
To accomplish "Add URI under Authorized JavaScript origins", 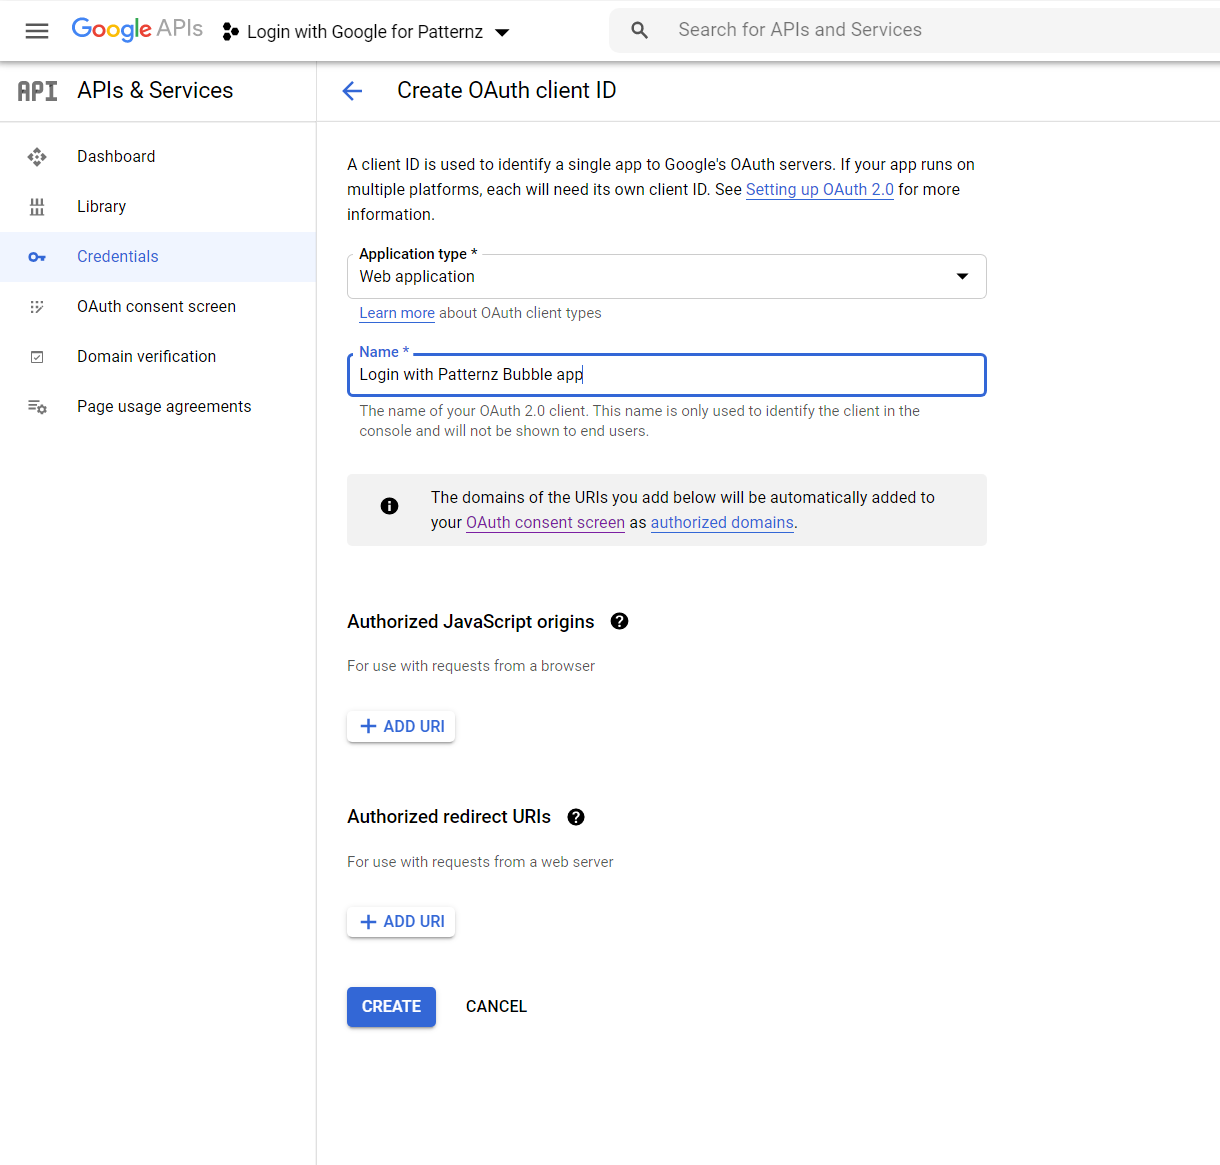I will [x=401, y=727].
